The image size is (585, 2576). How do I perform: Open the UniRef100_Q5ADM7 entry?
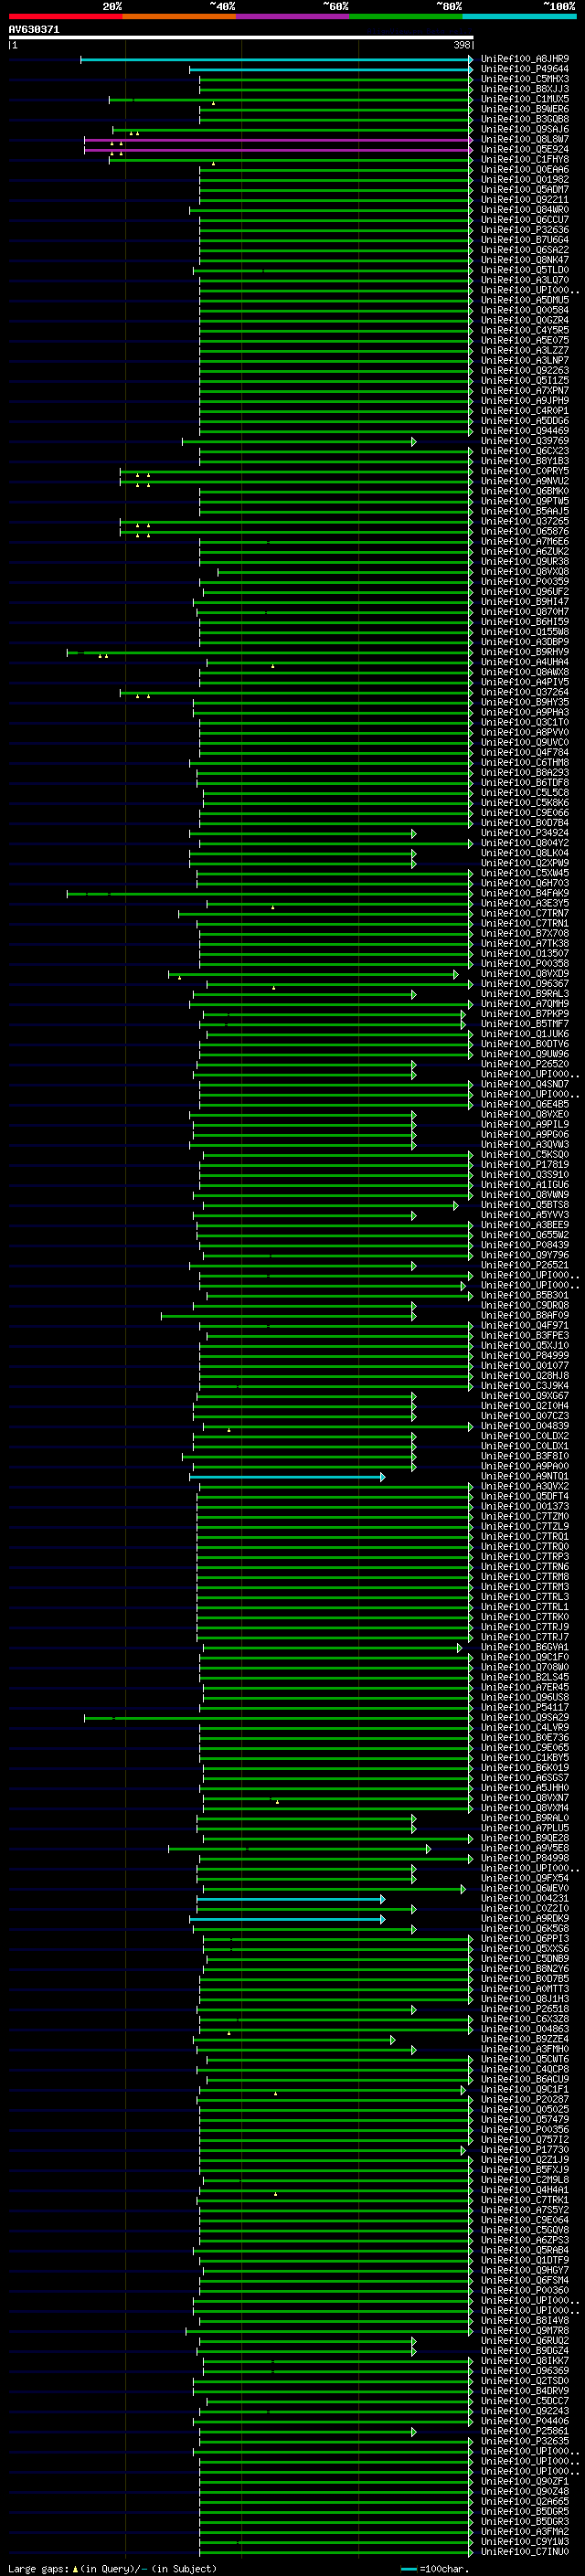524,190
